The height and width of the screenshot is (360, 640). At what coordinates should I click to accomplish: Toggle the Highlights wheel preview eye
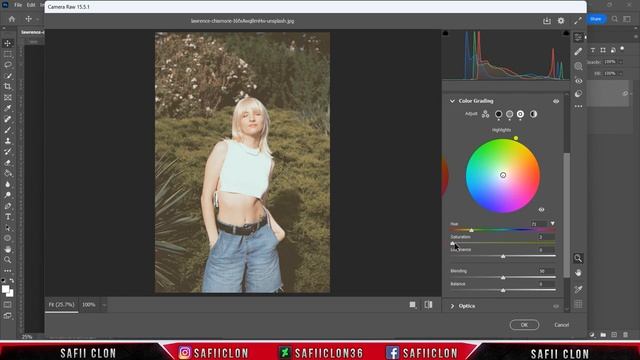click(541, 210)
